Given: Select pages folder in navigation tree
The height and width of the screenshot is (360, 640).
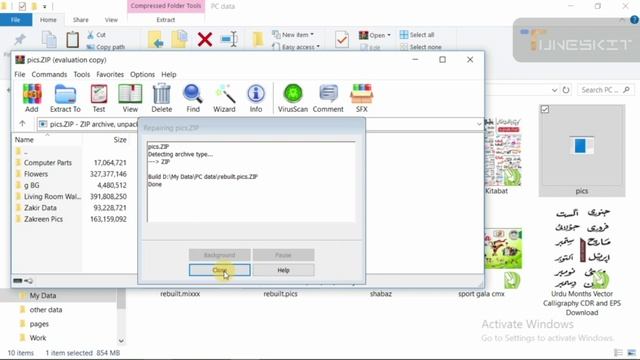Looking at the screenshot, I should coord(39,324).
